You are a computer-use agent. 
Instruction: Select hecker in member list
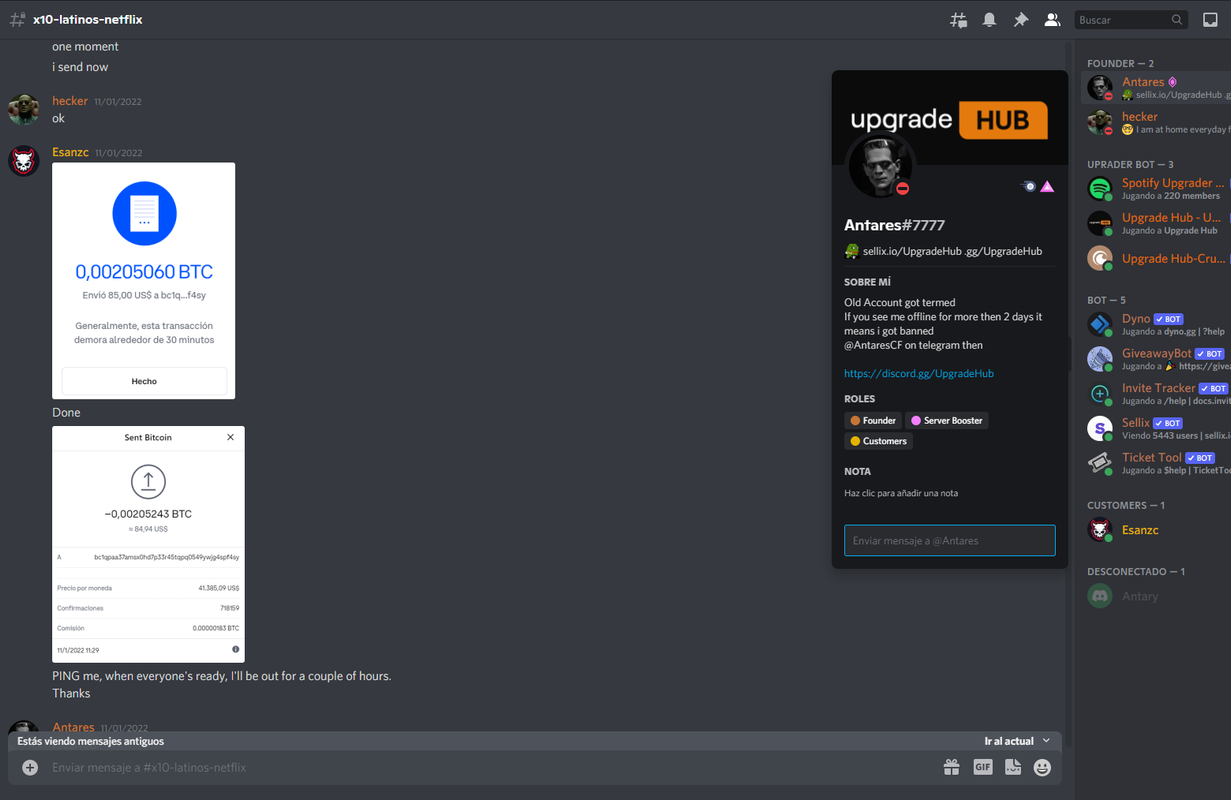click(1157, 122)
